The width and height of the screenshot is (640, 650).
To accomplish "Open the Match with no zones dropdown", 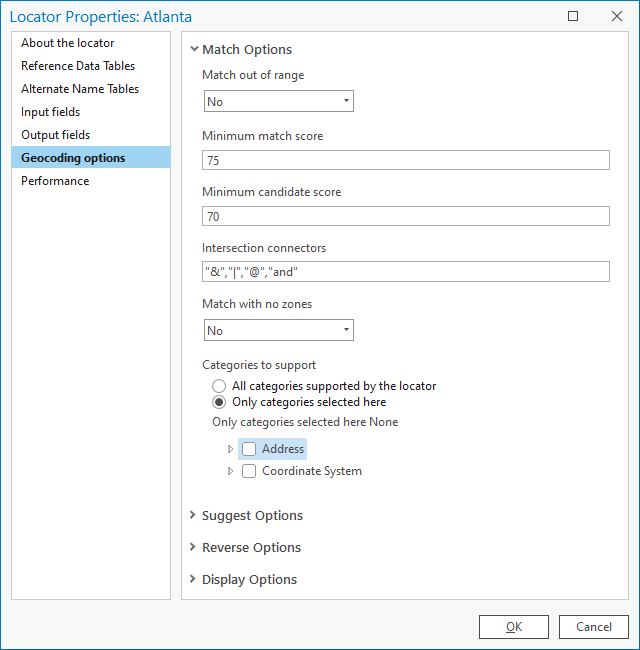I will coord(278,330).
